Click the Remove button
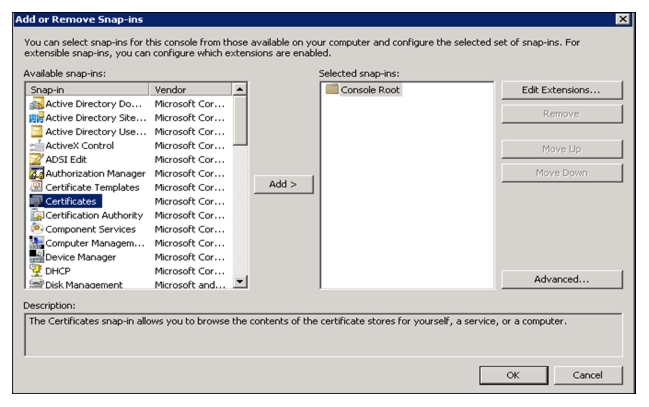Image resolution: width=649 pixels, height=407 pixels. point(562,114)
